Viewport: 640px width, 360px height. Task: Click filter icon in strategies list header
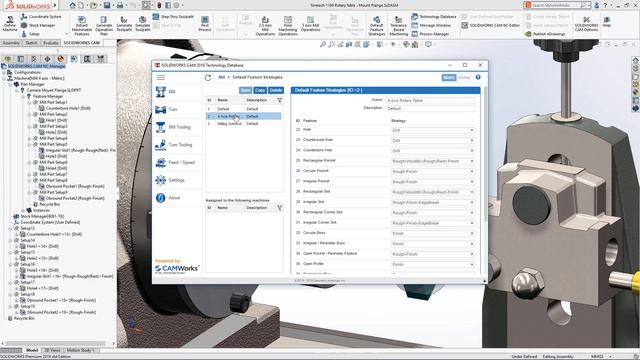tap(280, 100)
